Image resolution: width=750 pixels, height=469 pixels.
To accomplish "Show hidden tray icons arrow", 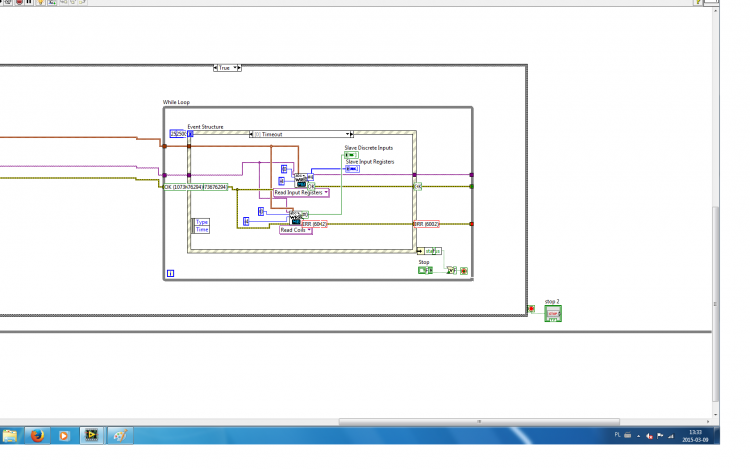I will click(639, 436).
